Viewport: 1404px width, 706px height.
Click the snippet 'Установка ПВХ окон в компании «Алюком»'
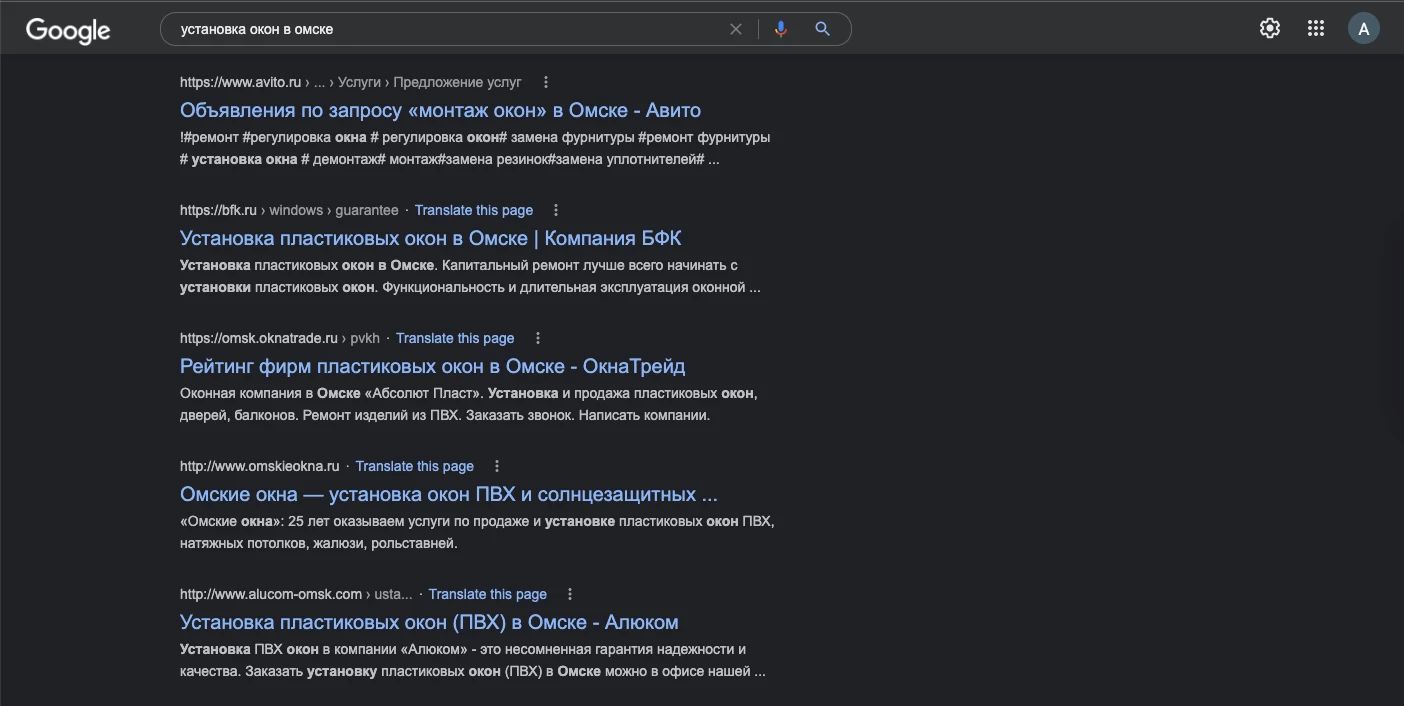(473, 660)
